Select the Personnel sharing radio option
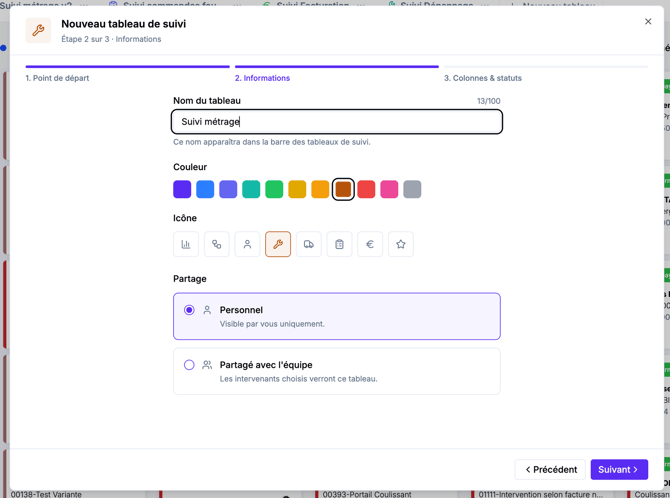The width and height of the screenshot is (670, 498). (x=337, y=316)
